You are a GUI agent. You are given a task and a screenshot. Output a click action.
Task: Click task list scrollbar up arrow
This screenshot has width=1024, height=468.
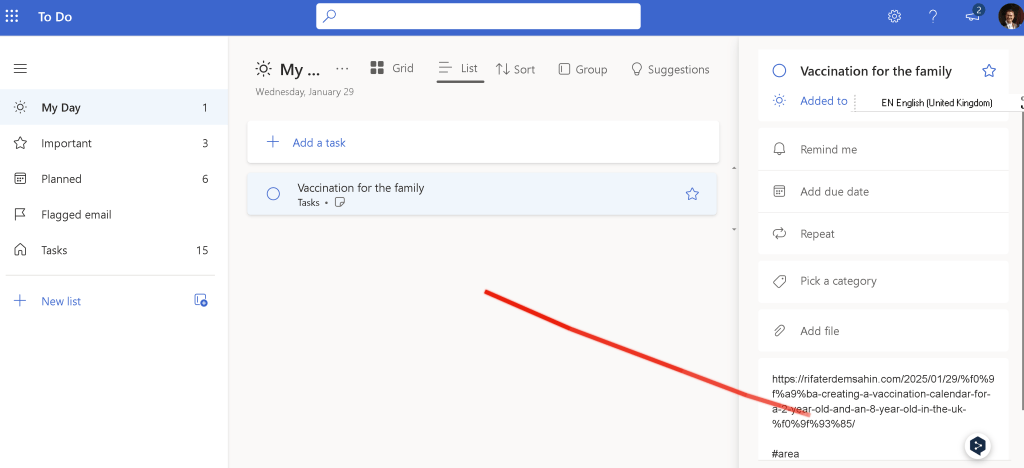[x=733, y=168]
